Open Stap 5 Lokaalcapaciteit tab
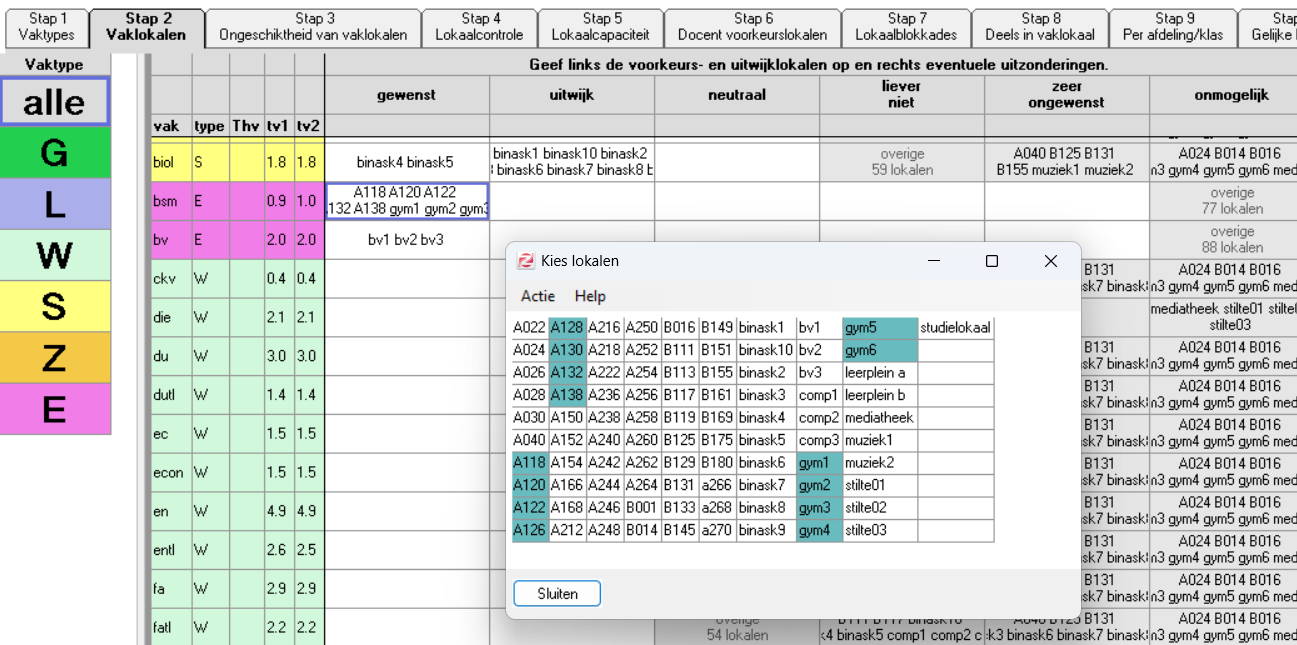The height and width of the screenshot is (645, 1297). [600, 27]
